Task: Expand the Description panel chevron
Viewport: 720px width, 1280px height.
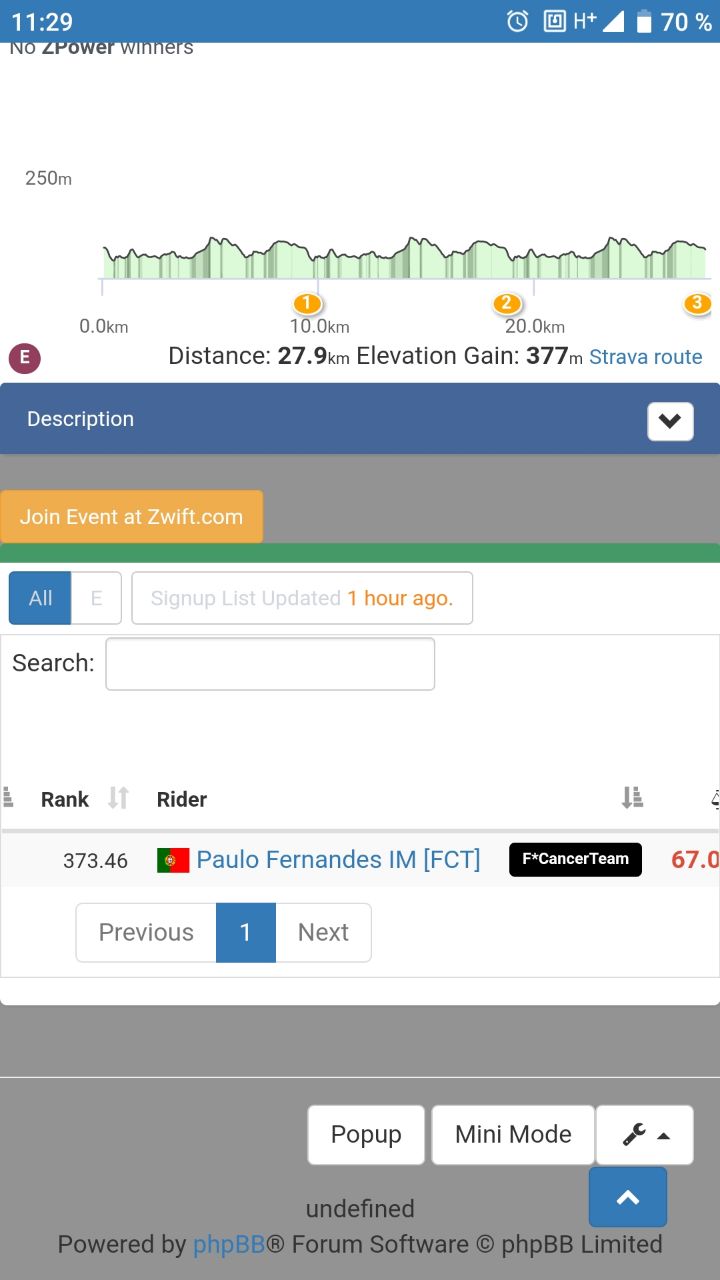Action: click(x=670, y=421)
